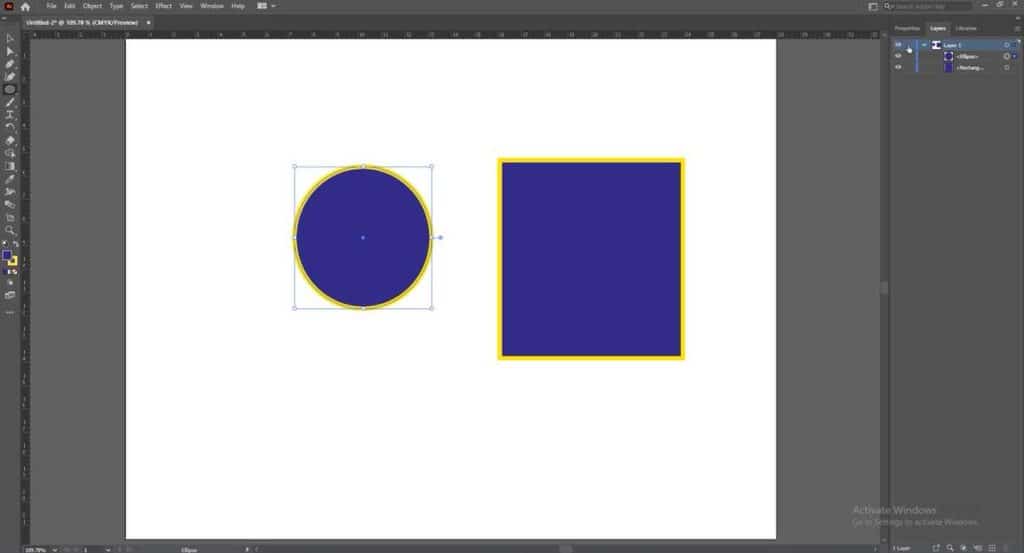This screenshot has width=1024, height=553.
Task: Hide the Rectangle sublayer eye icon
Action: click(x=898, y=67)
